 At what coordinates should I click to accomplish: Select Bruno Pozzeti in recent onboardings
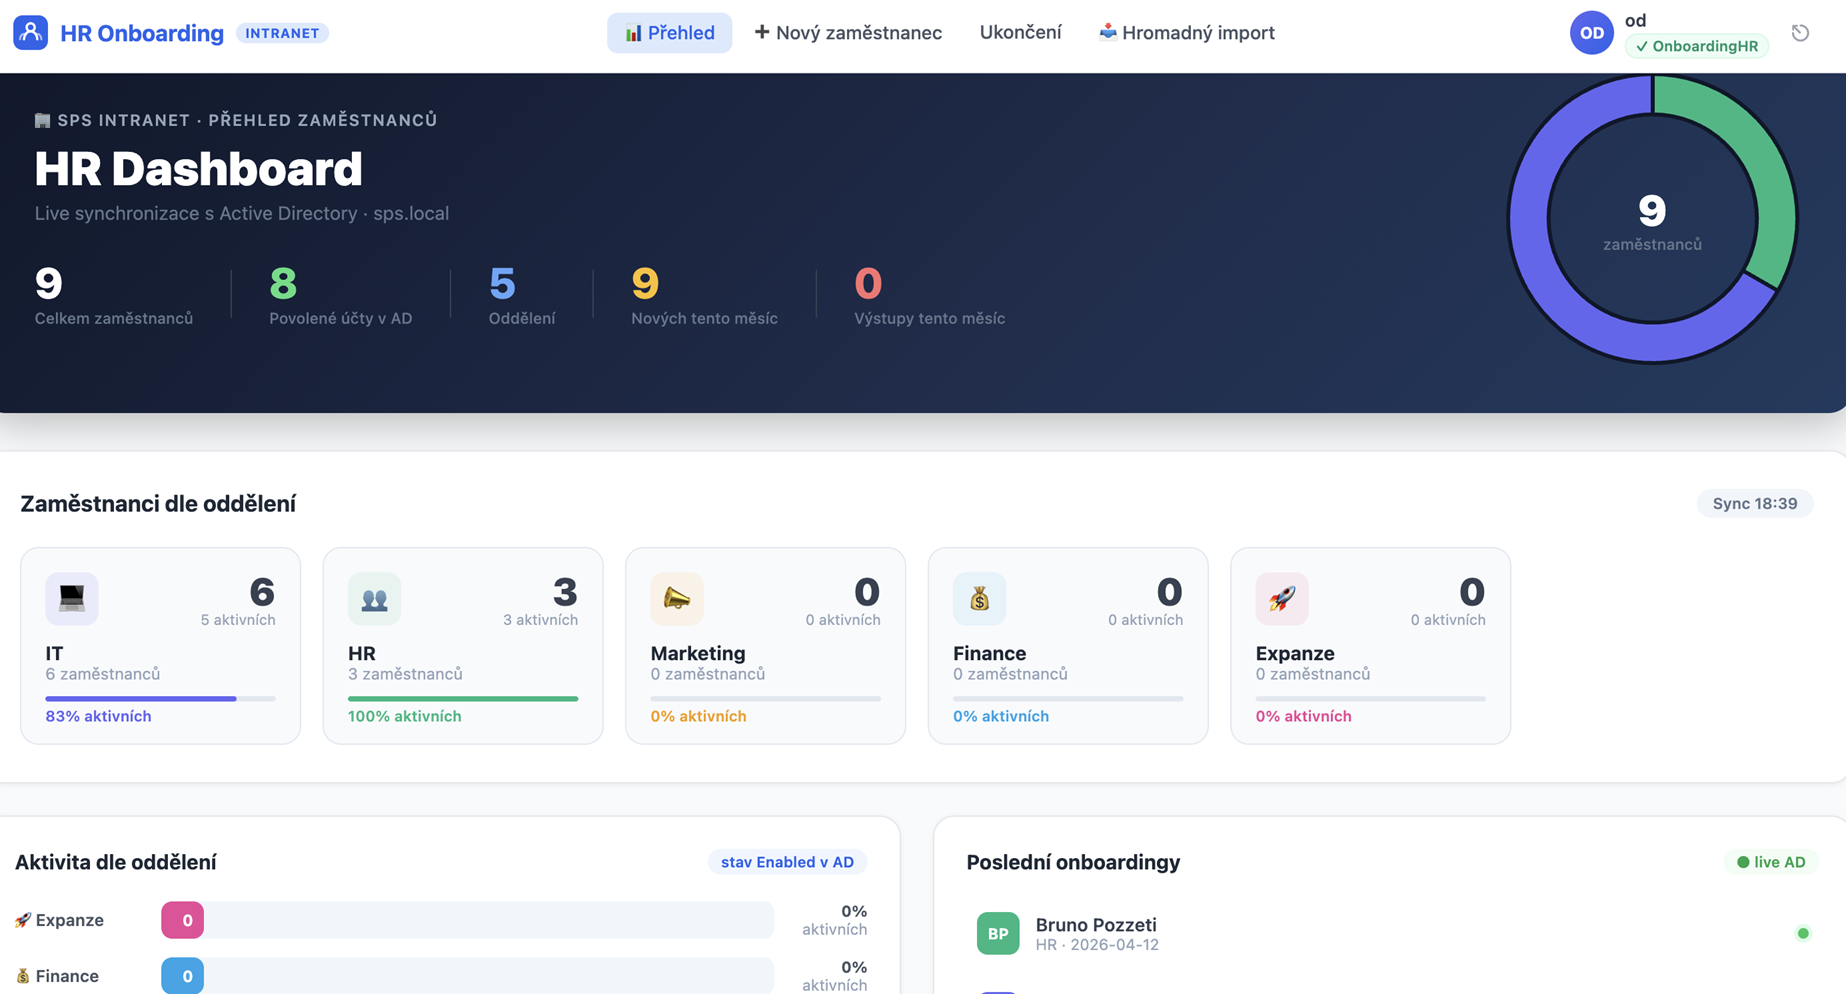coord(1391,933)
